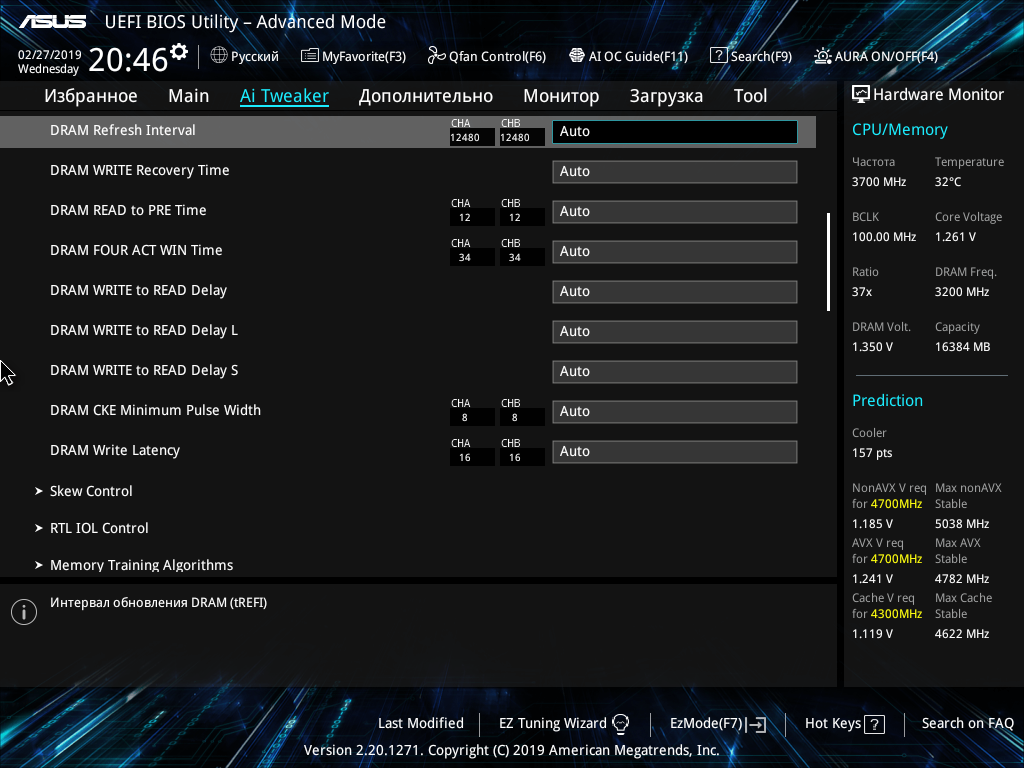Click DRAM CKE Minimum Pulse Width field
Screen dimensions: 1024x768
pyautogui.click(x=675, y=411)
